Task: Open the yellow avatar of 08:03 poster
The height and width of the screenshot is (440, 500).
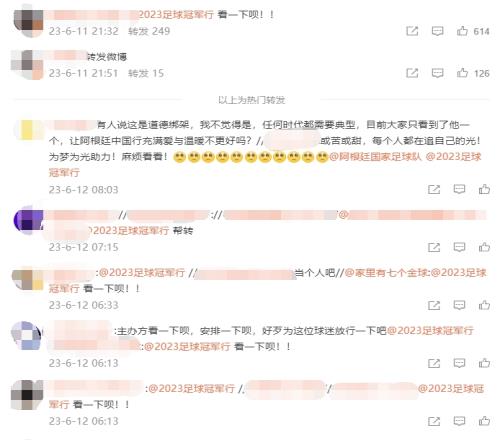Action: point(28,130)
